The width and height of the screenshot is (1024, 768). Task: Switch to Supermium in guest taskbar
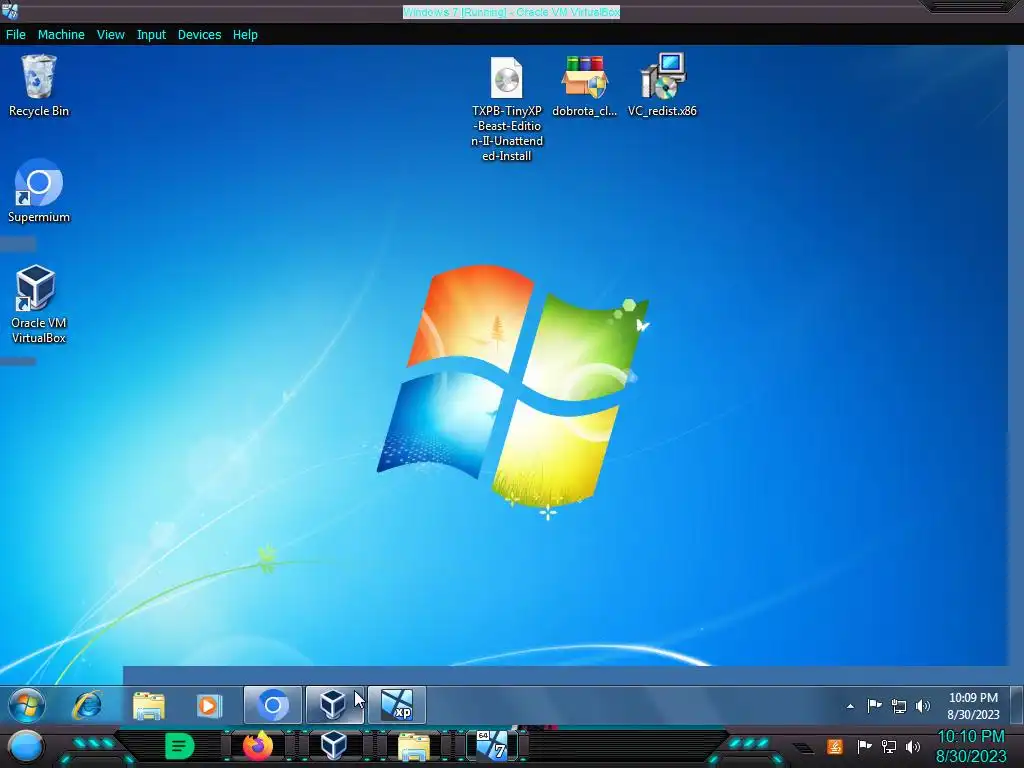273,705
